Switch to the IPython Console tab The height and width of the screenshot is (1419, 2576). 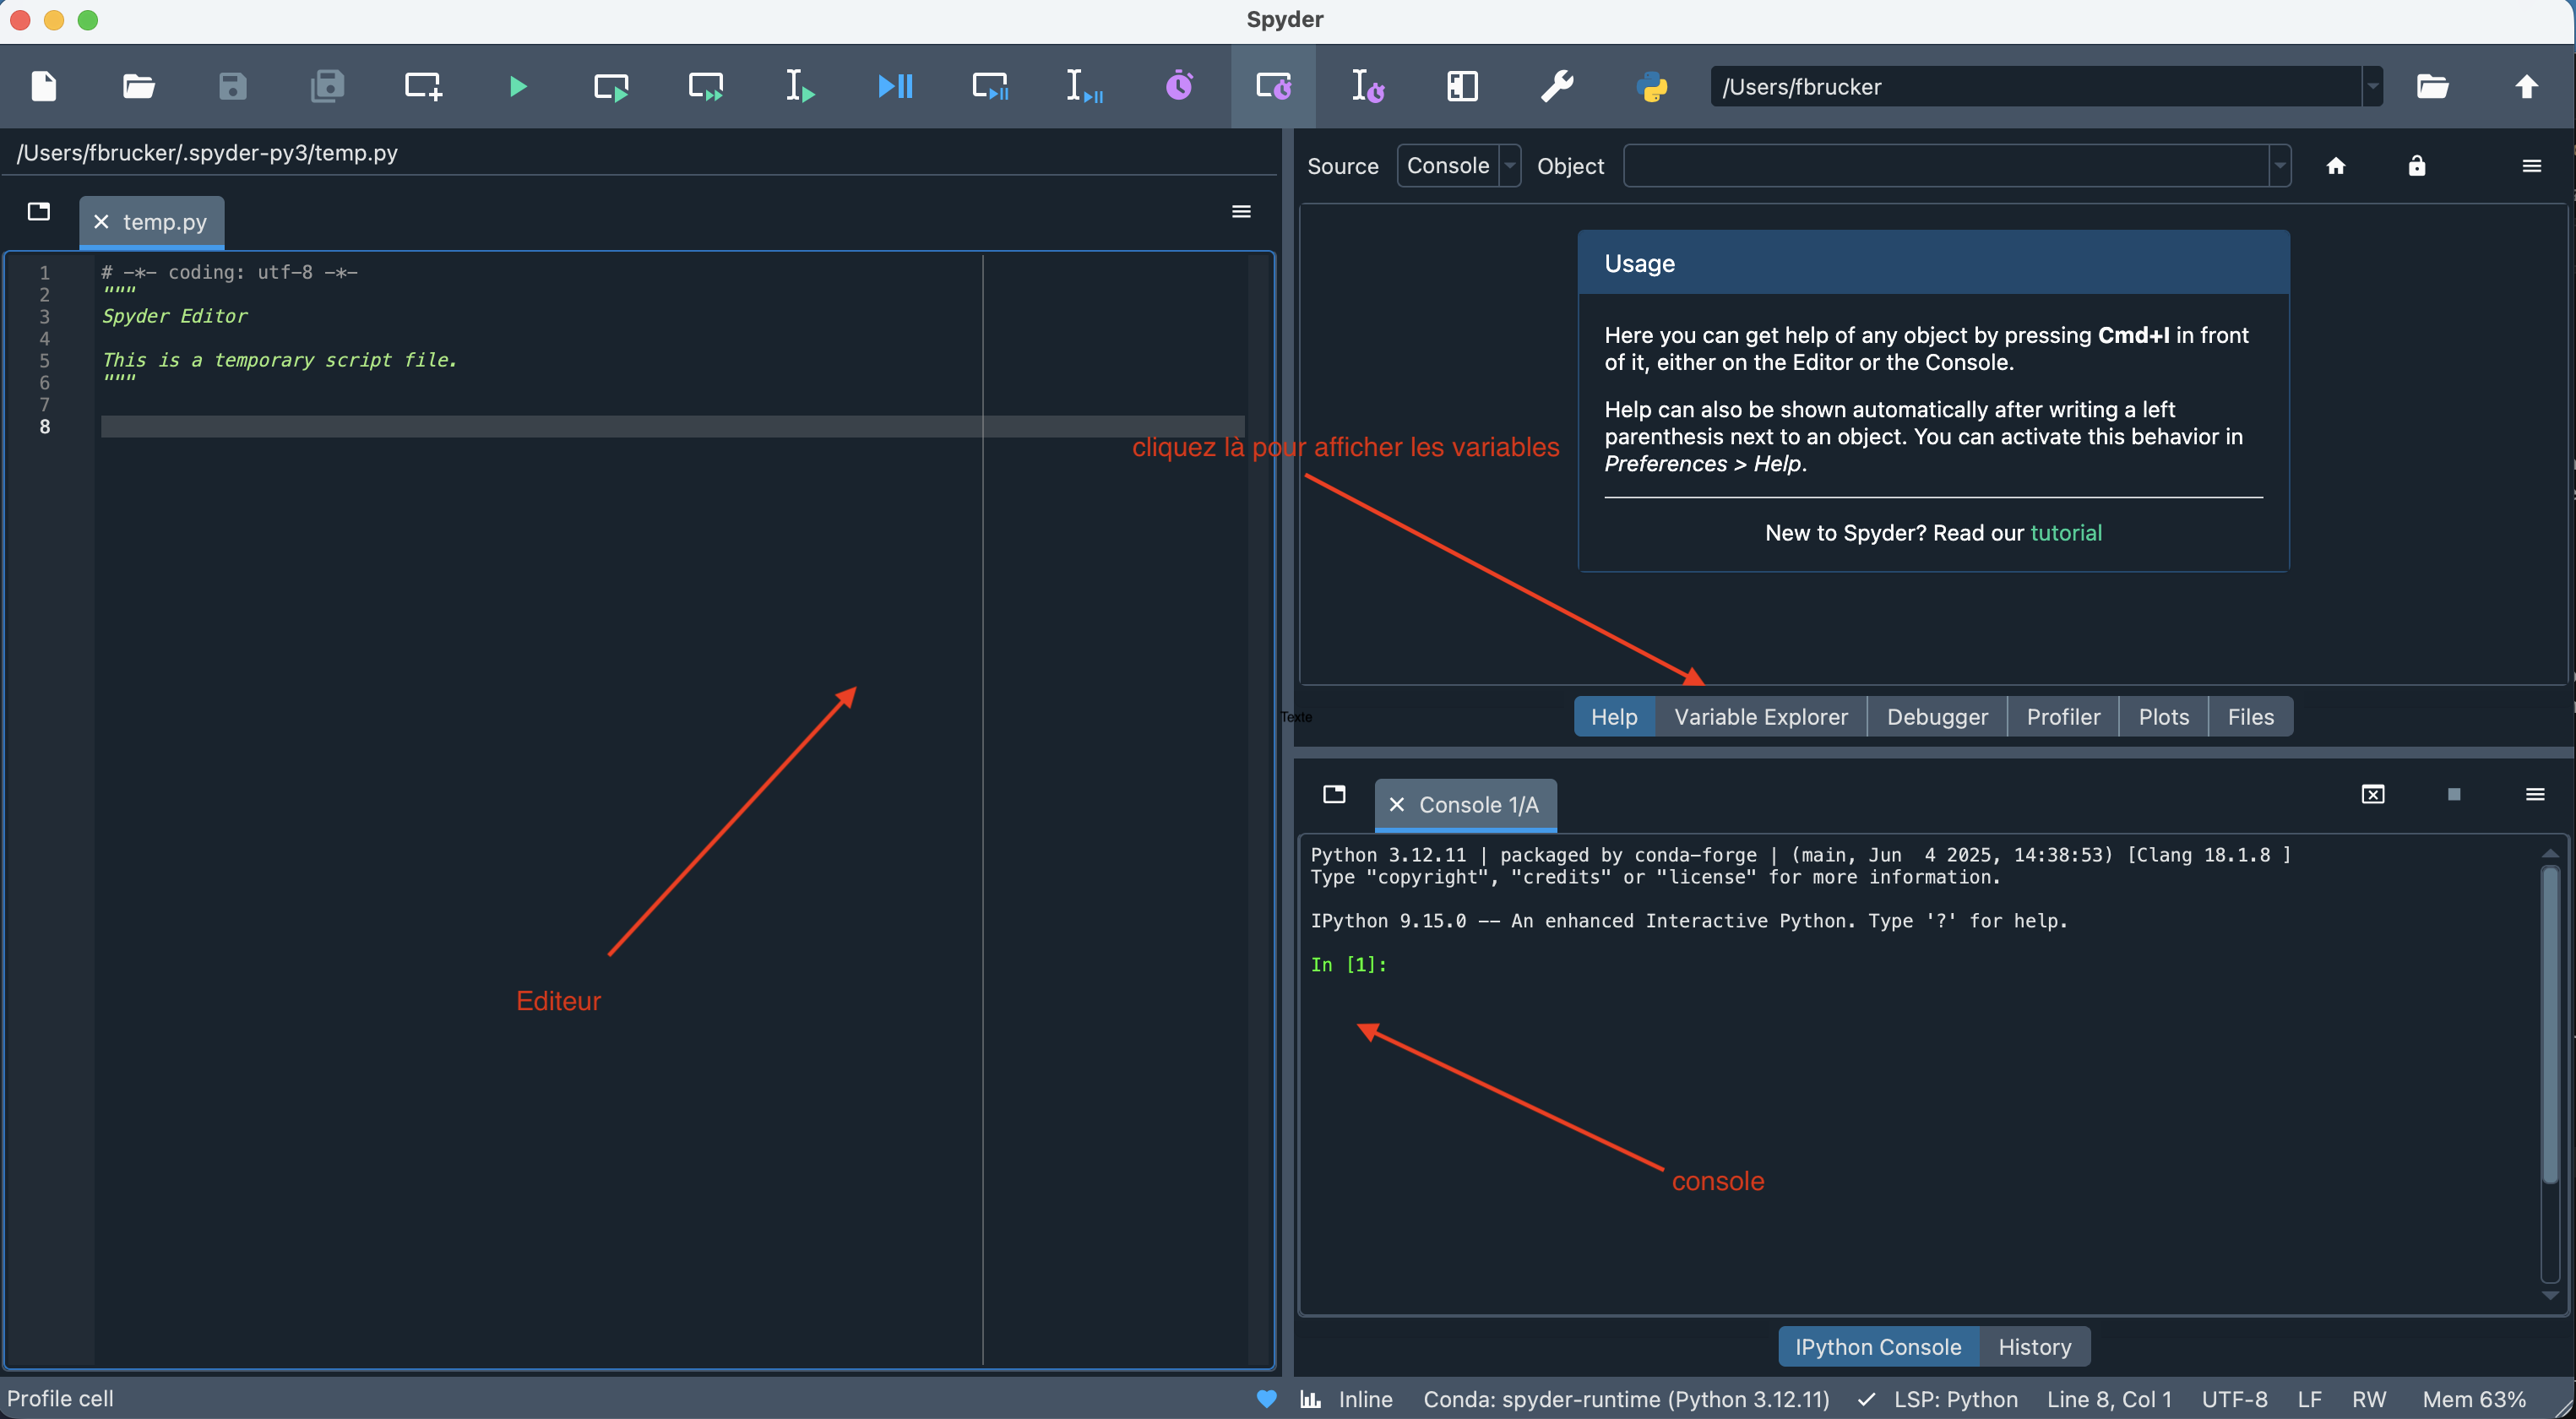(1878, 1347)
